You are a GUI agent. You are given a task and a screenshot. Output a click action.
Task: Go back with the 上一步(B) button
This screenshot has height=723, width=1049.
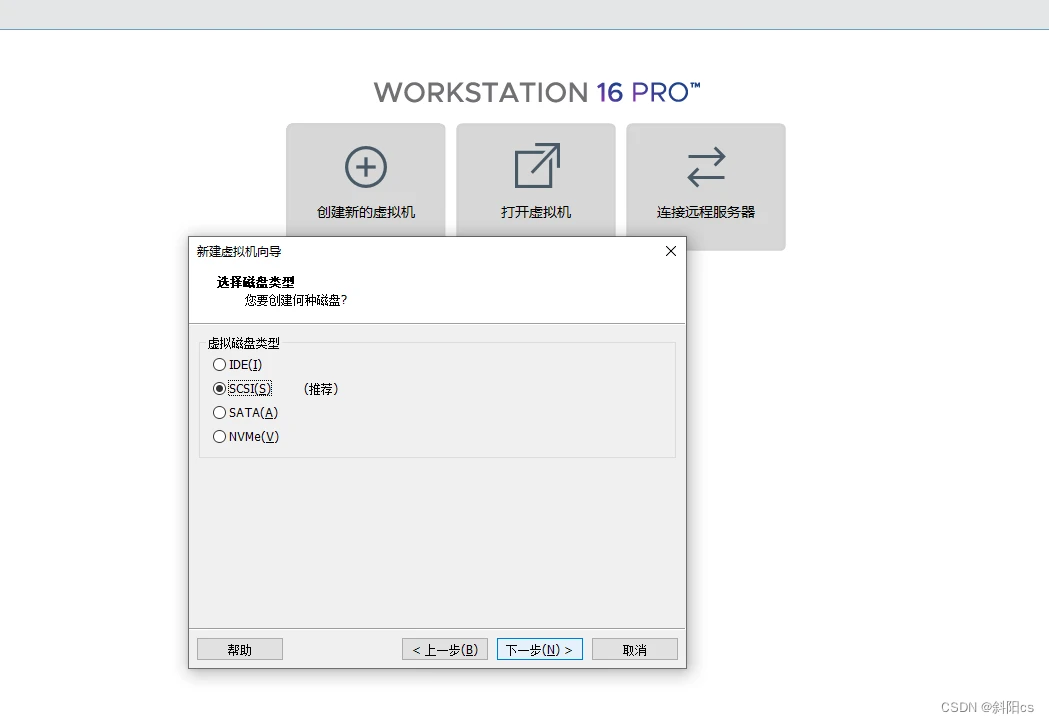click(445, 650)
